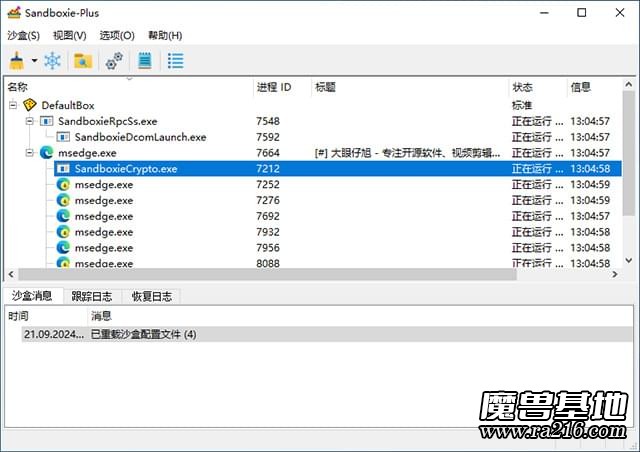Sort by the 名称 column header
This screenshot has width=640, height=452.
[x=129, y=87]
